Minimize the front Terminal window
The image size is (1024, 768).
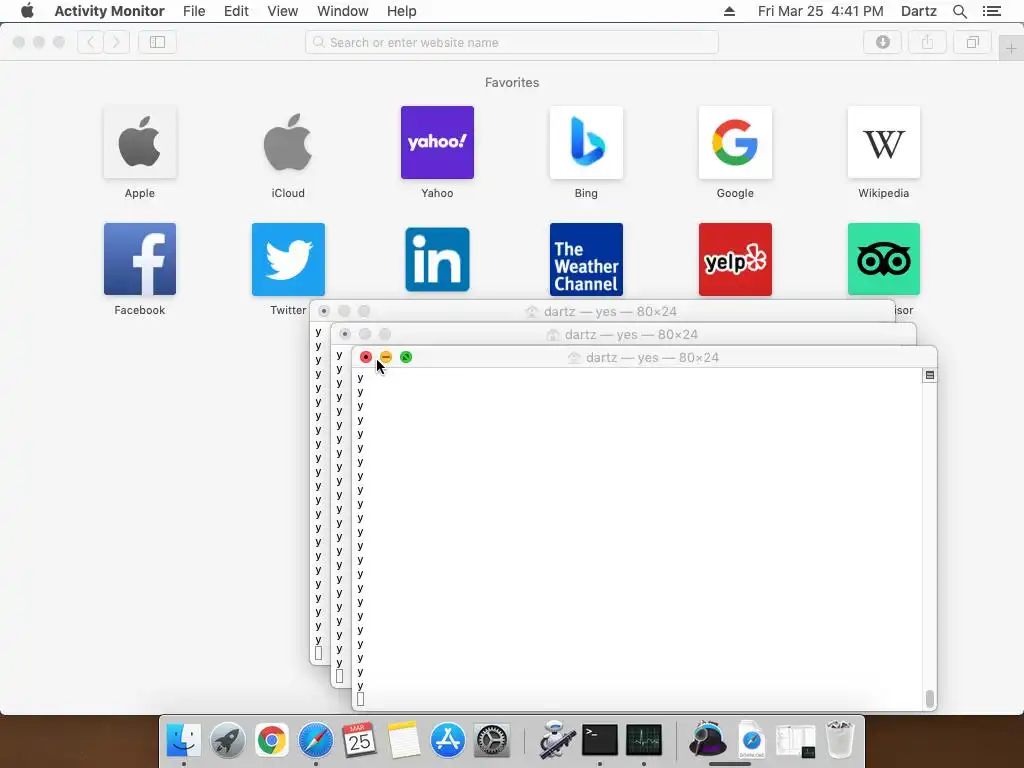coord(386,357)
